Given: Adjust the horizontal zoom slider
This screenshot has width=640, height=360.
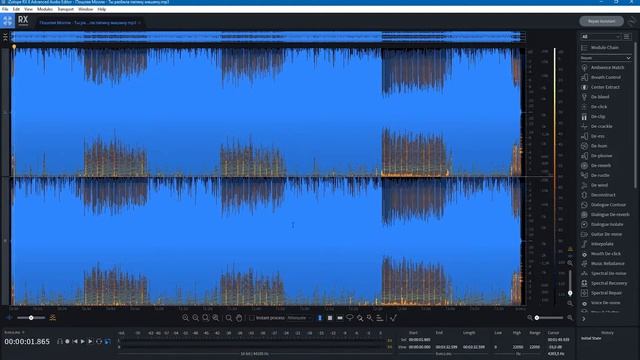Looking at the screenshot, I should point(549,318).
